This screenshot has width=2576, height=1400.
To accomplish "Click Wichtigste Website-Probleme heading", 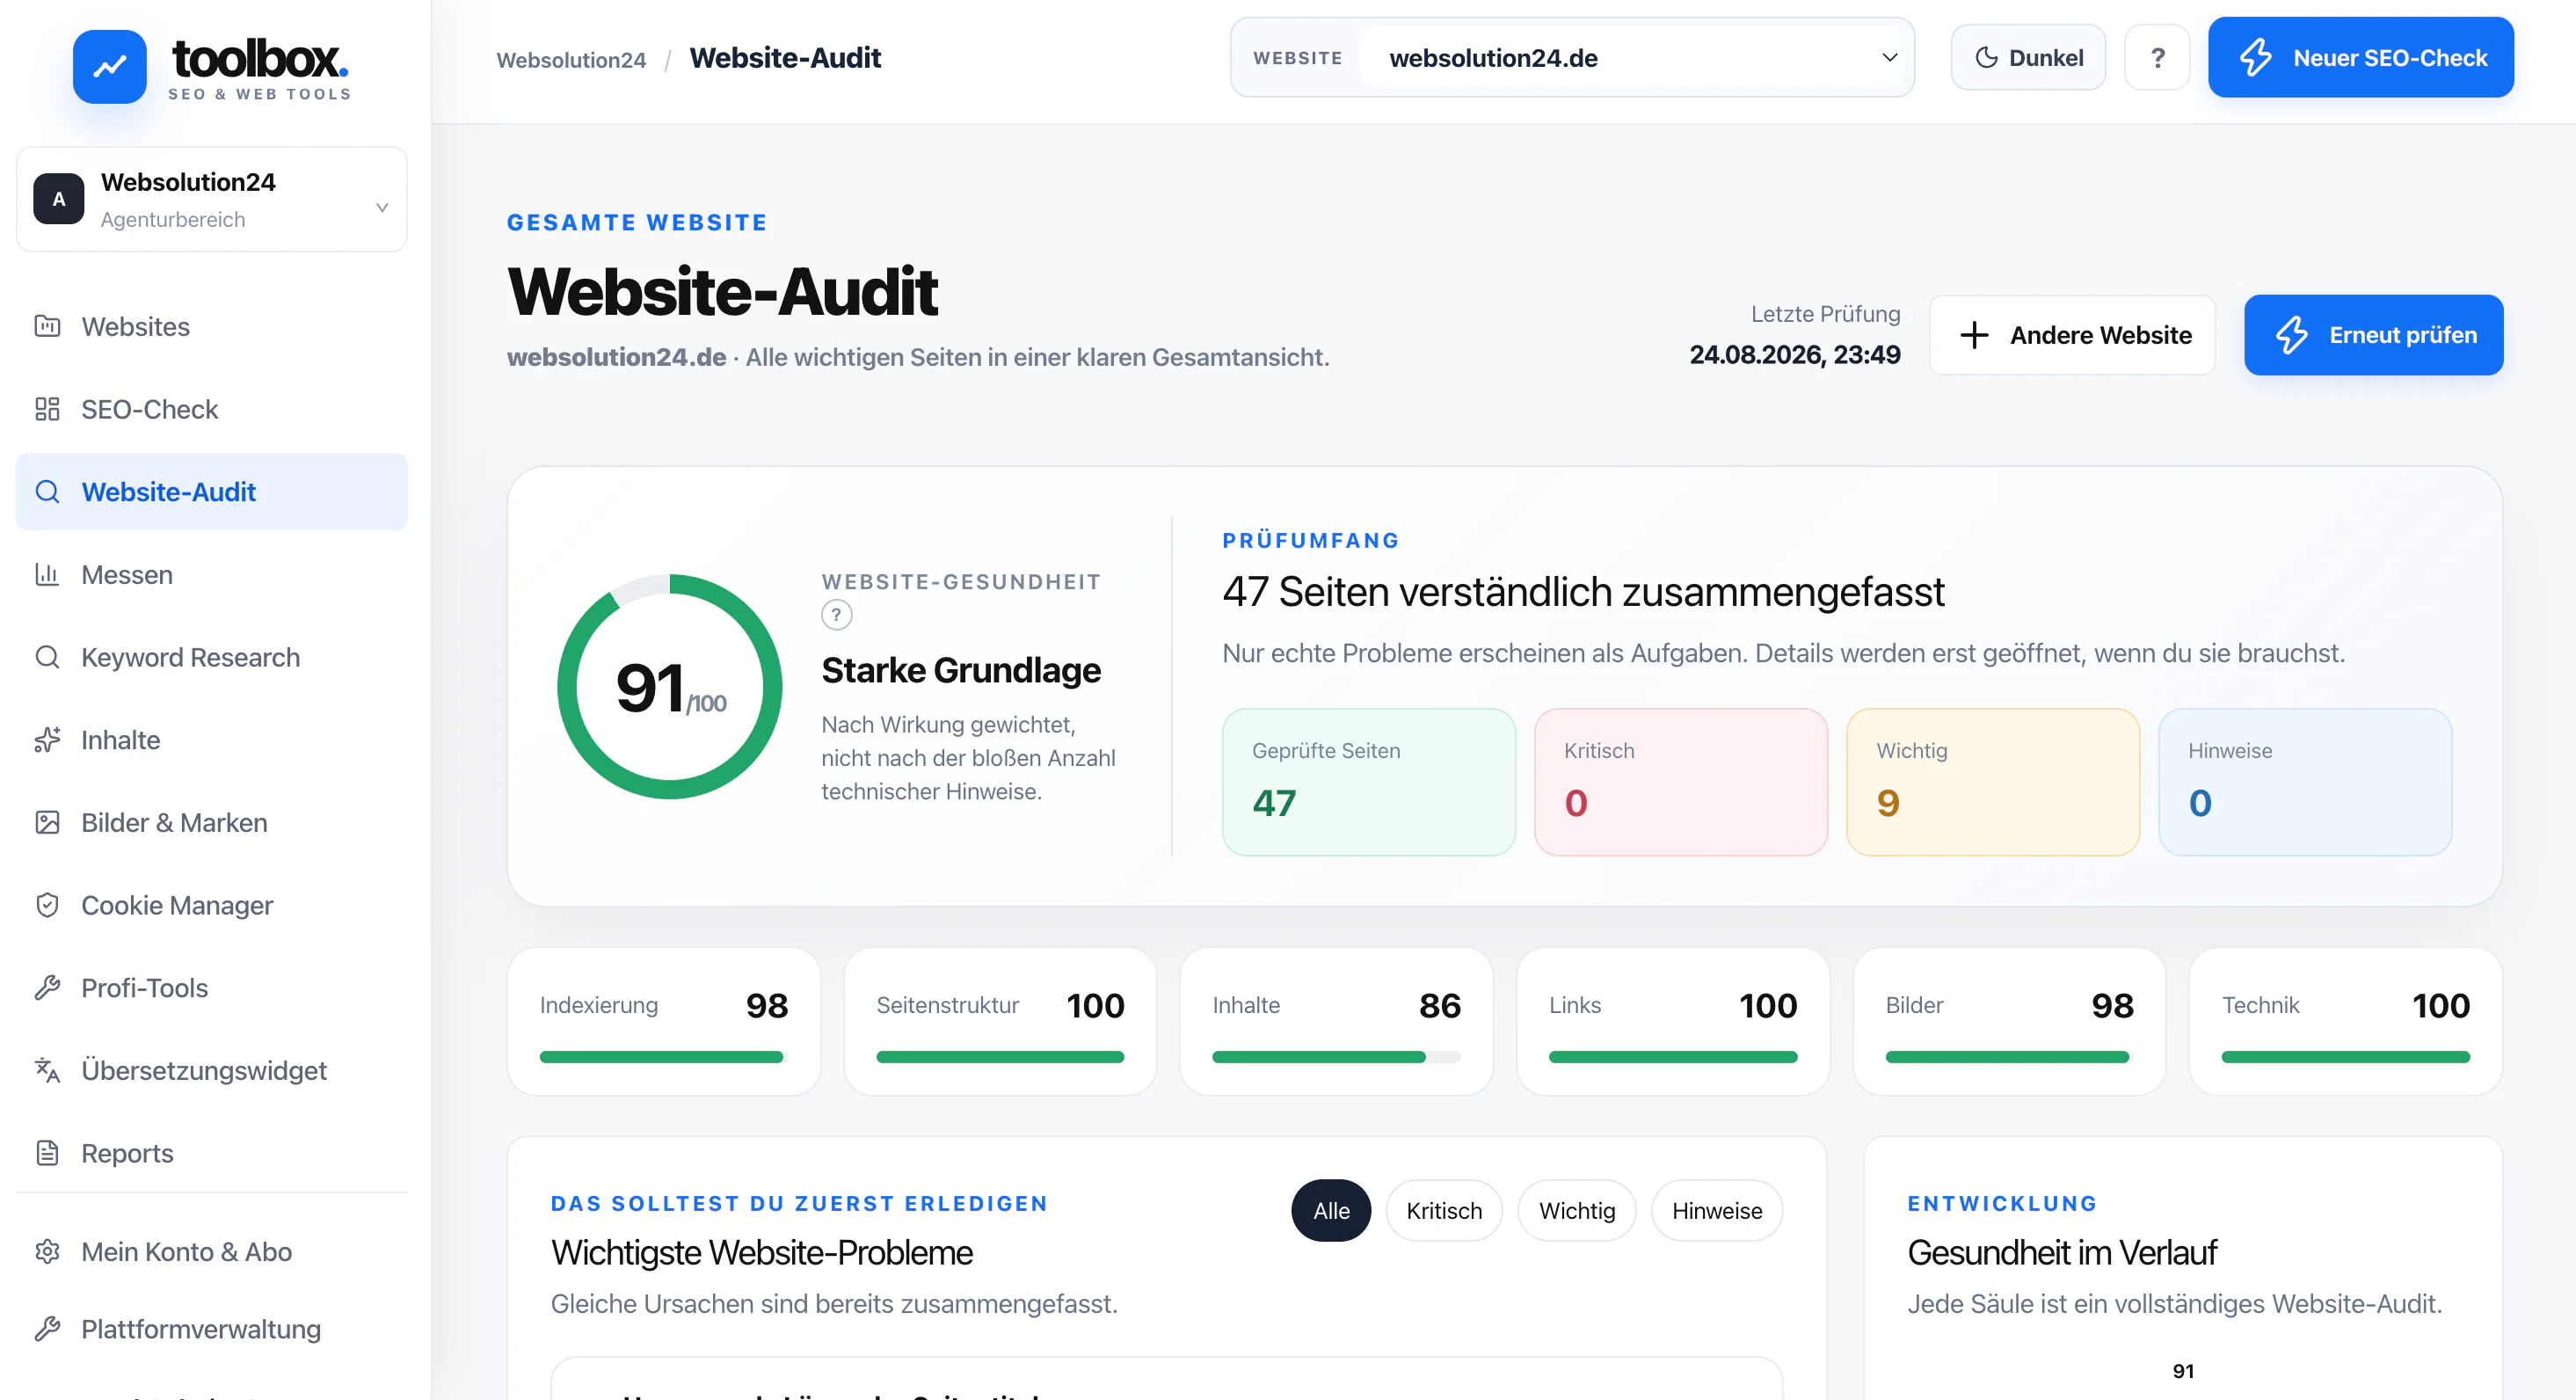I will coord(761,1253).
